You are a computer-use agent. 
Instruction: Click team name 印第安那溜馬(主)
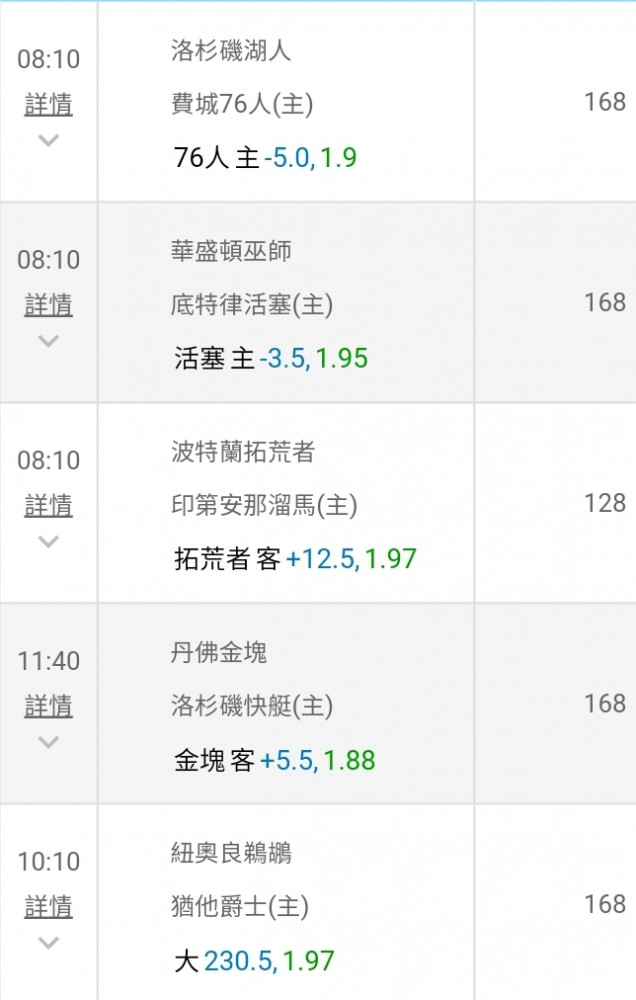(x=264, y=506)
